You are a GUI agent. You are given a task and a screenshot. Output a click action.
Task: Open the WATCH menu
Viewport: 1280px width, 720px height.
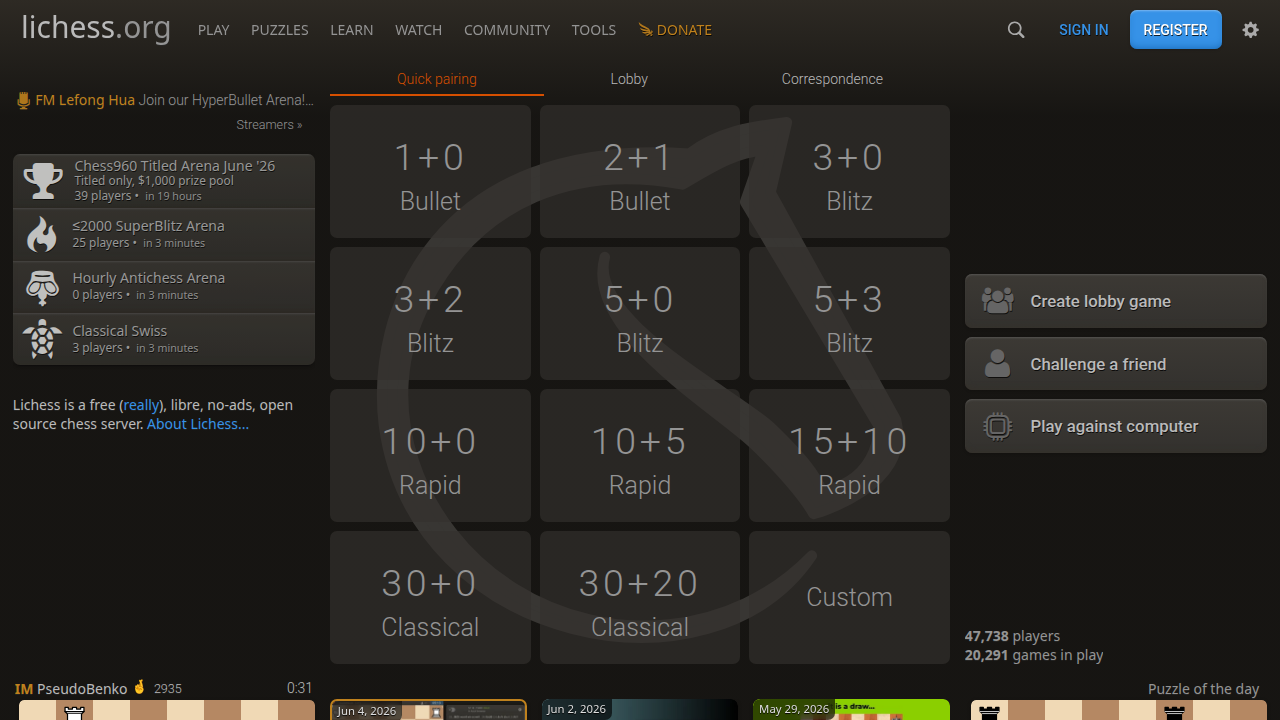pos(419,30)
